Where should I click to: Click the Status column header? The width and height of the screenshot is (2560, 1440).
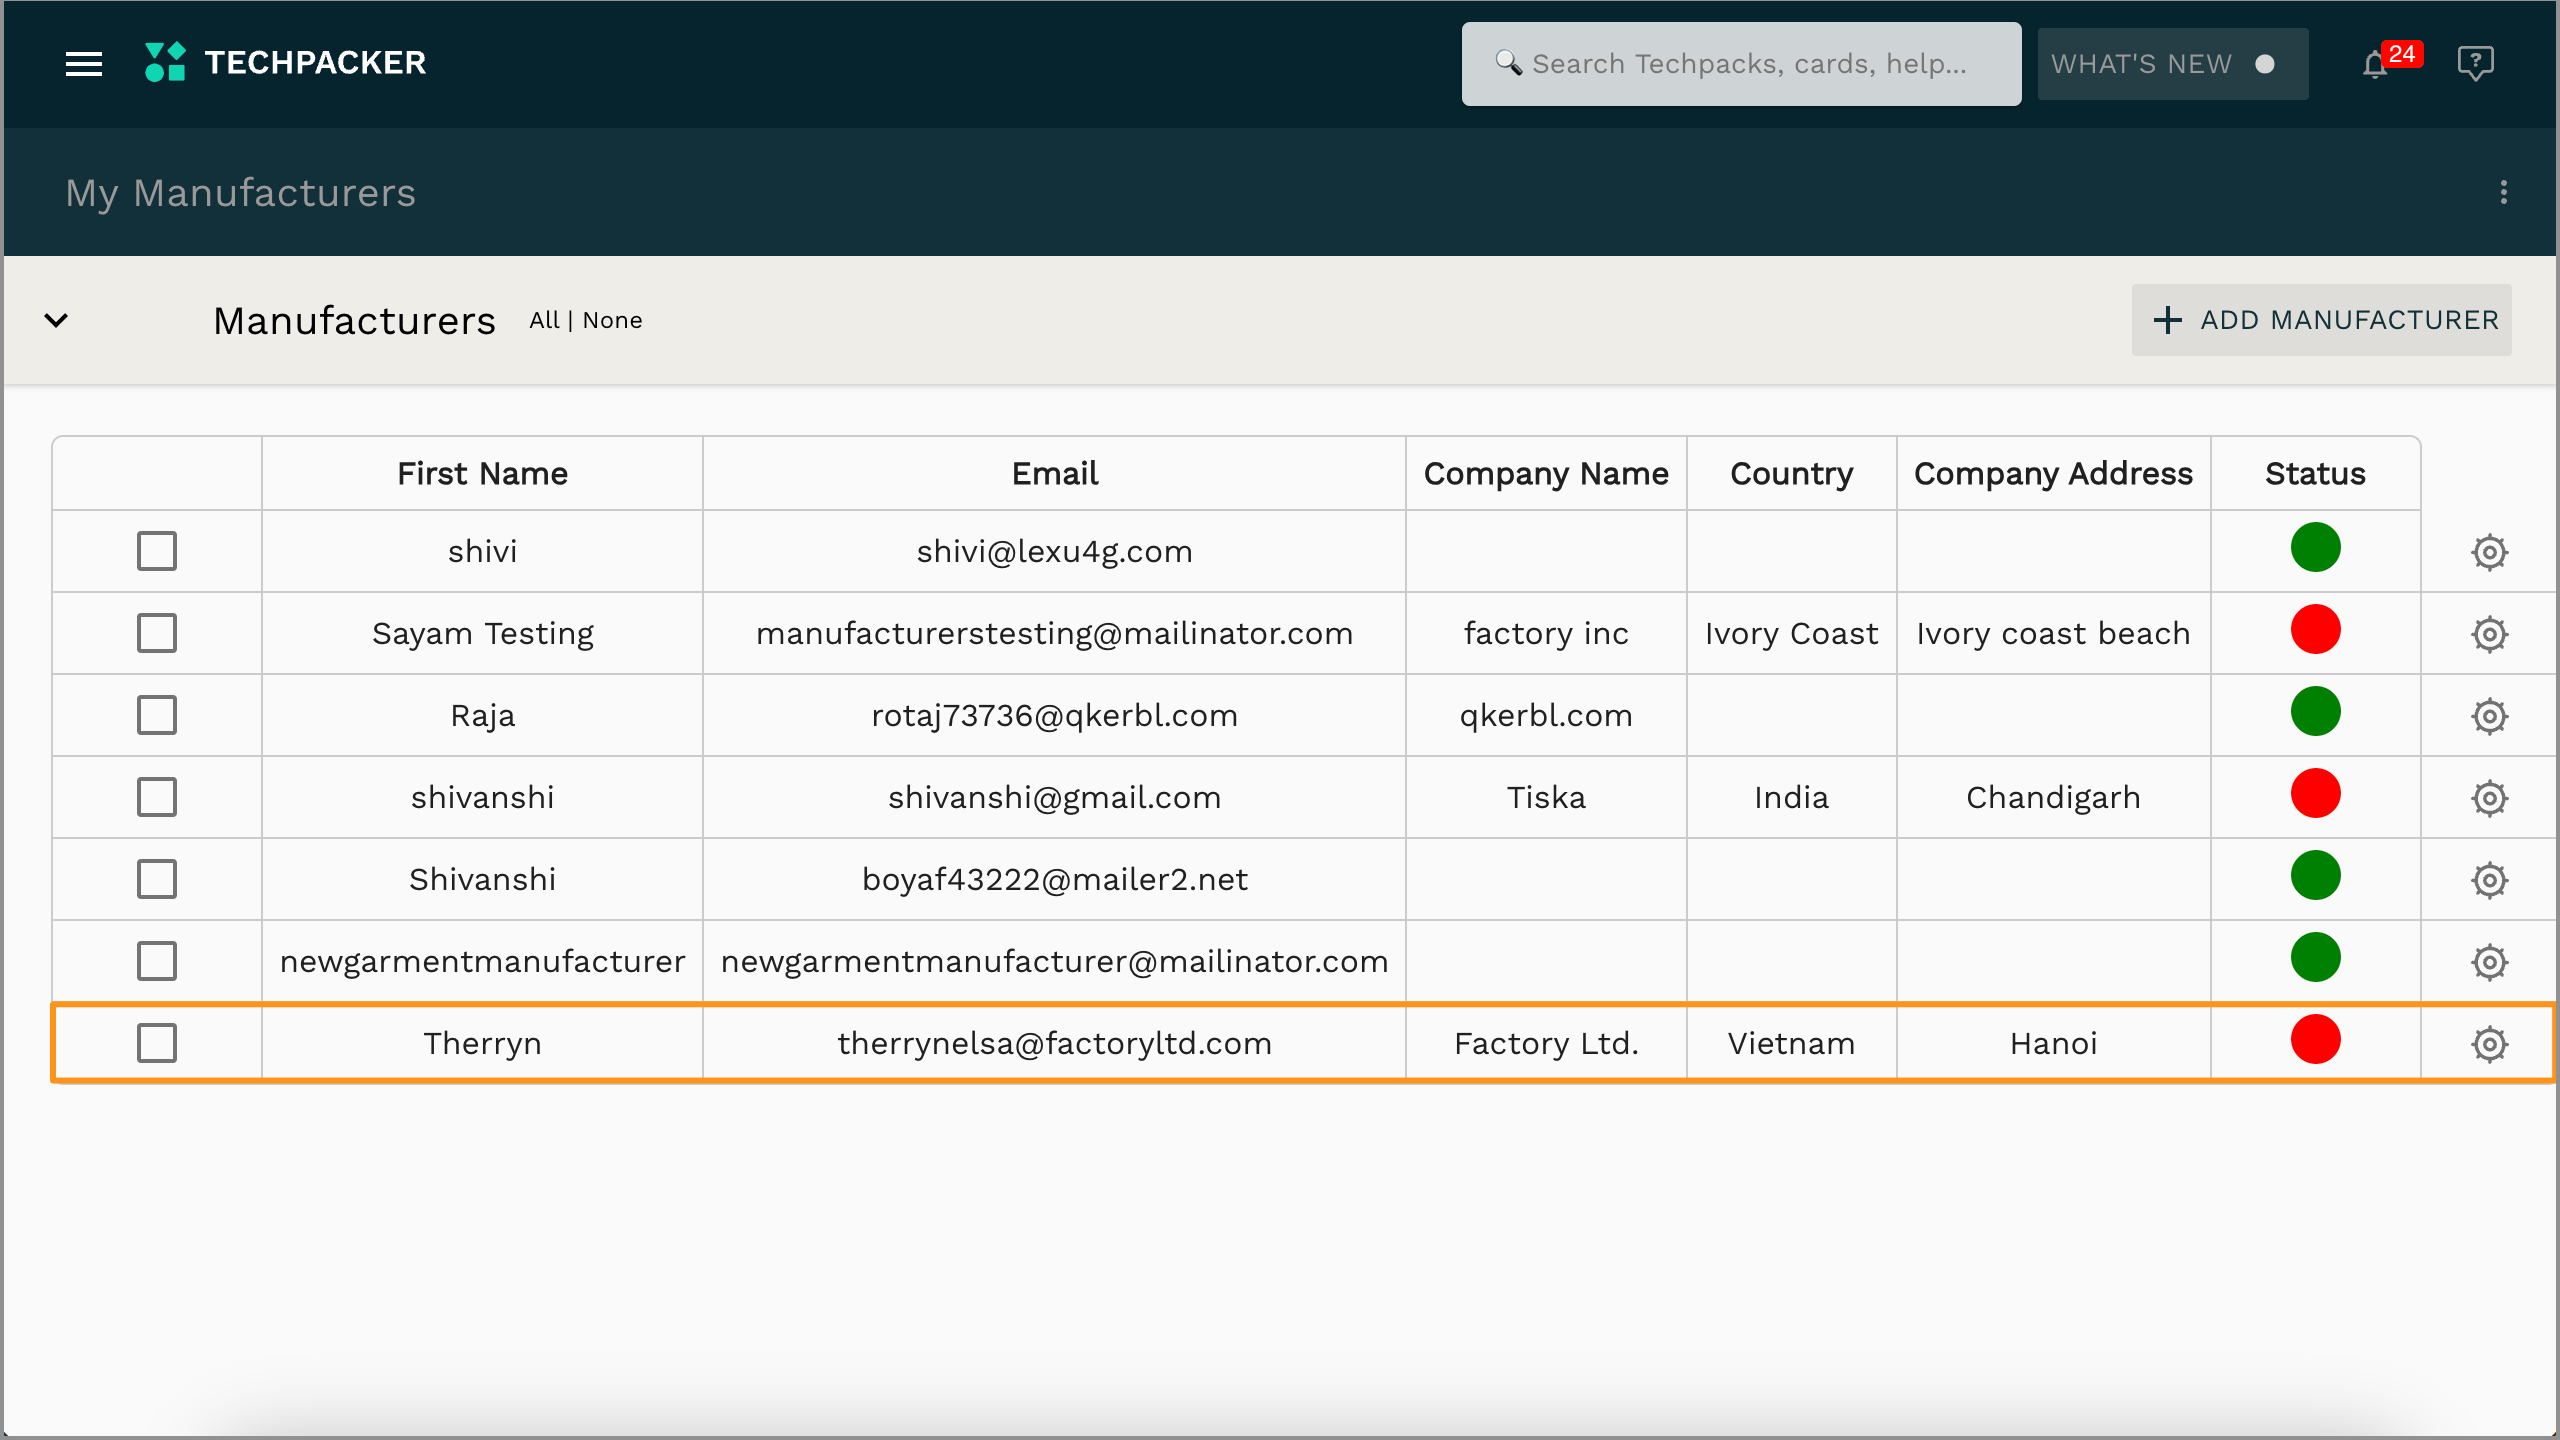2315,473
